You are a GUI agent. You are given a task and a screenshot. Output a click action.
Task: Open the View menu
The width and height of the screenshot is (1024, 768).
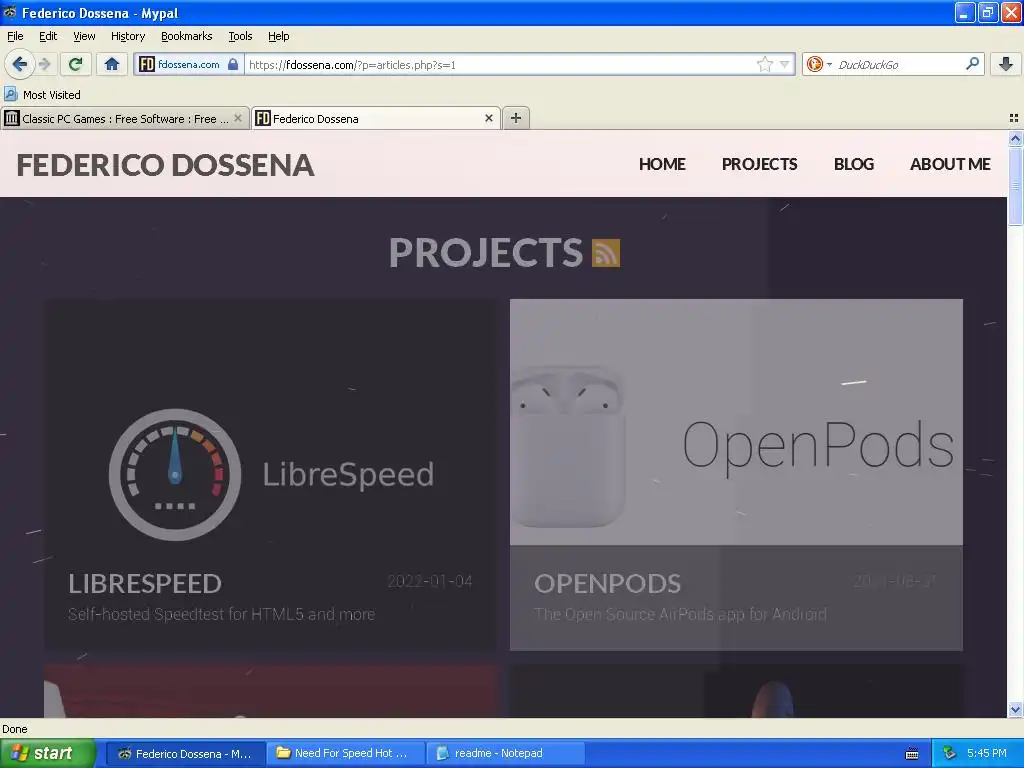tap(84, 36)
